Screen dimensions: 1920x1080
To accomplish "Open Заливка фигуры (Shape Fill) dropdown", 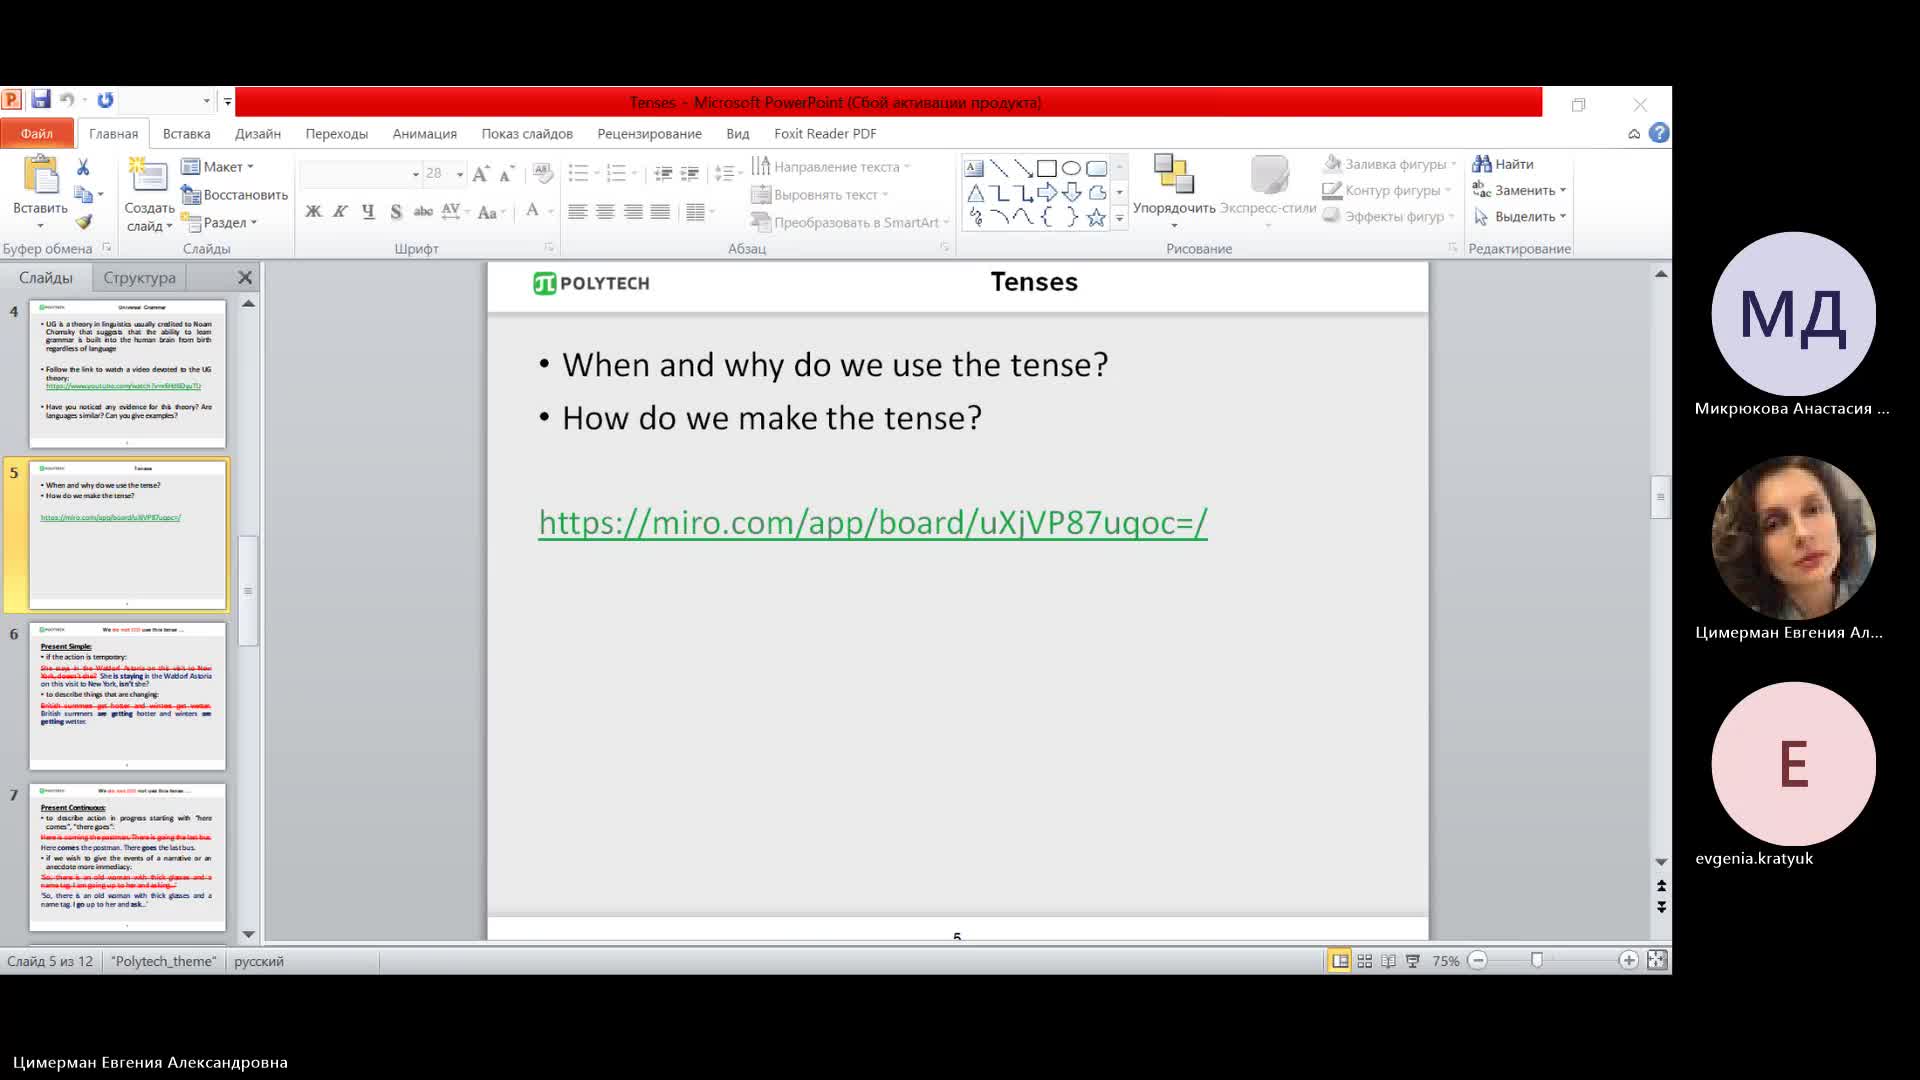I will pos(1389,164).
